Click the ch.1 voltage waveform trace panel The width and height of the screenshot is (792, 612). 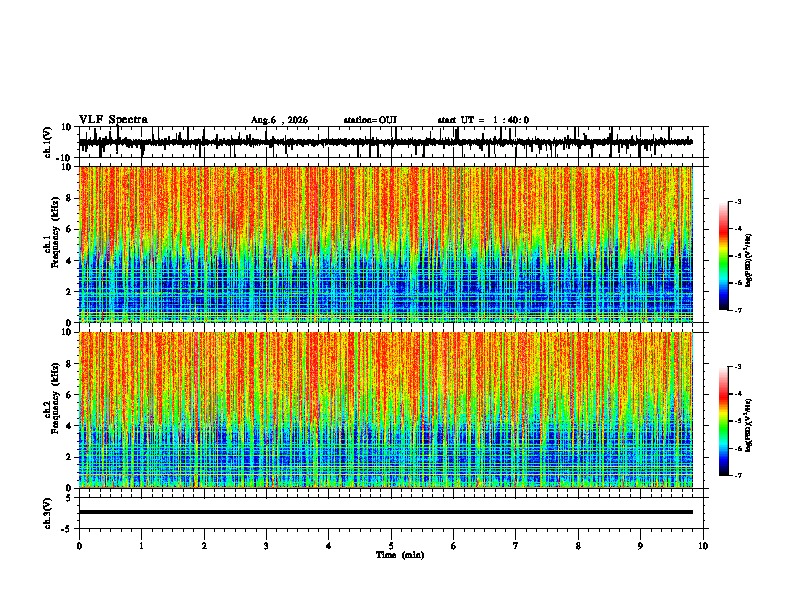(391, 142)
